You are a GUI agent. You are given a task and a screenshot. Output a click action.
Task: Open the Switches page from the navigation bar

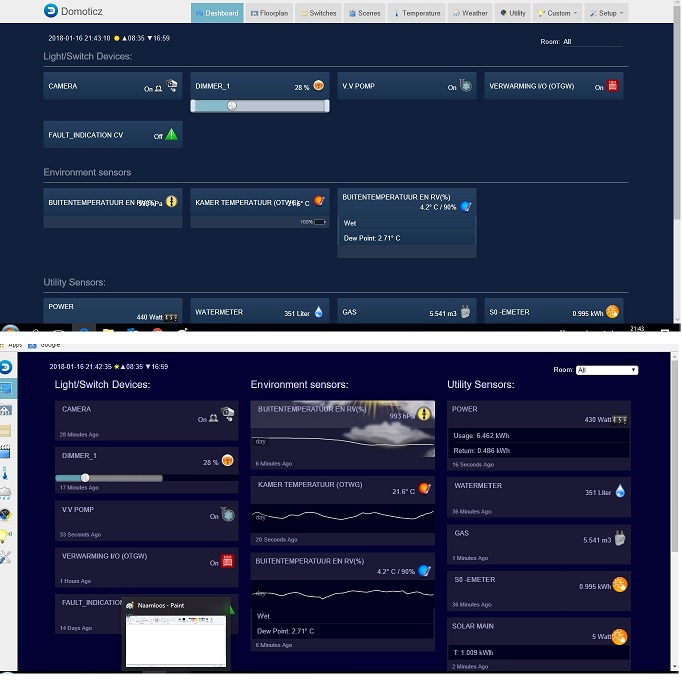point(318,13)
